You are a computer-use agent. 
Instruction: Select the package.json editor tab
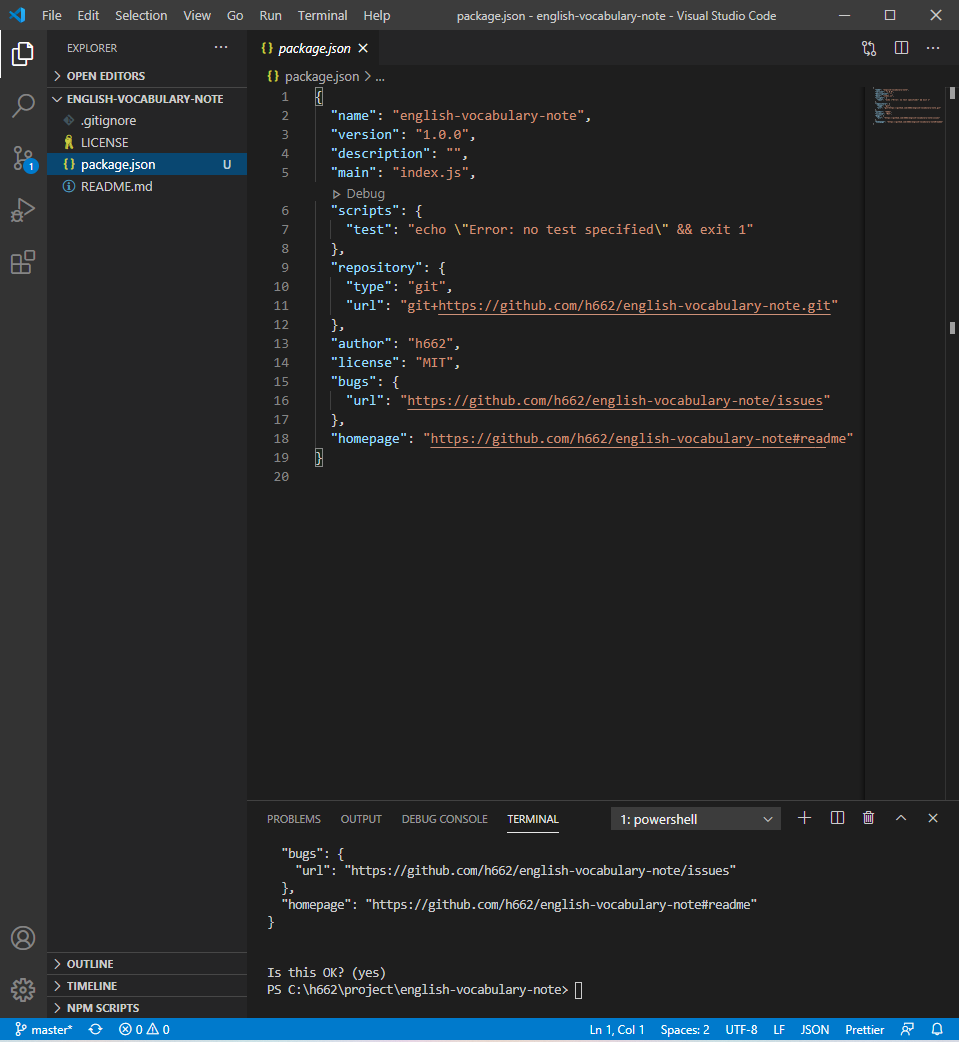tap(313, 49)
